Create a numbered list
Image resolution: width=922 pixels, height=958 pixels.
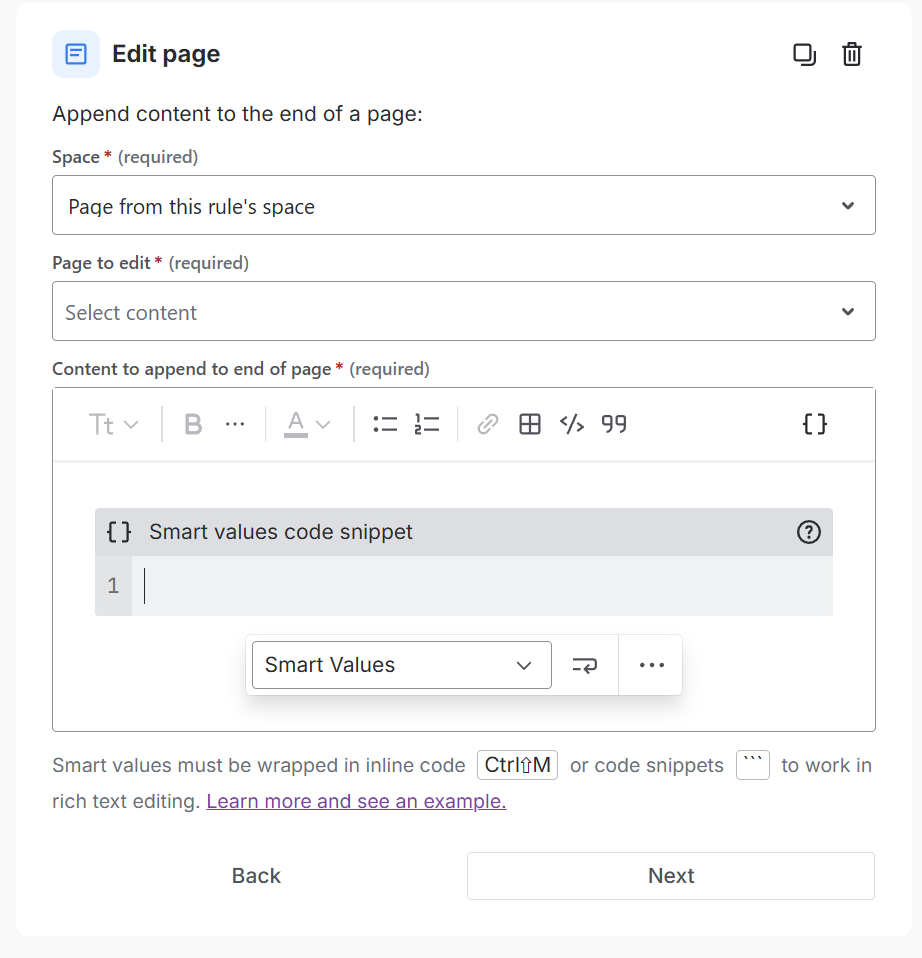point(427,424)
